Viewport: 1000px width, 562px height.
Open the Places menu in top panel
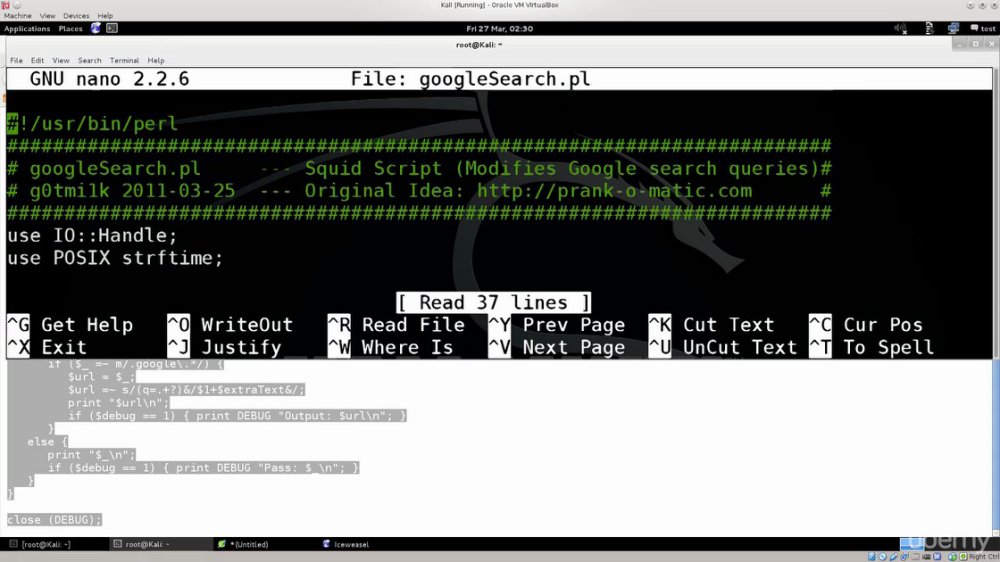[x=70, y=29]
